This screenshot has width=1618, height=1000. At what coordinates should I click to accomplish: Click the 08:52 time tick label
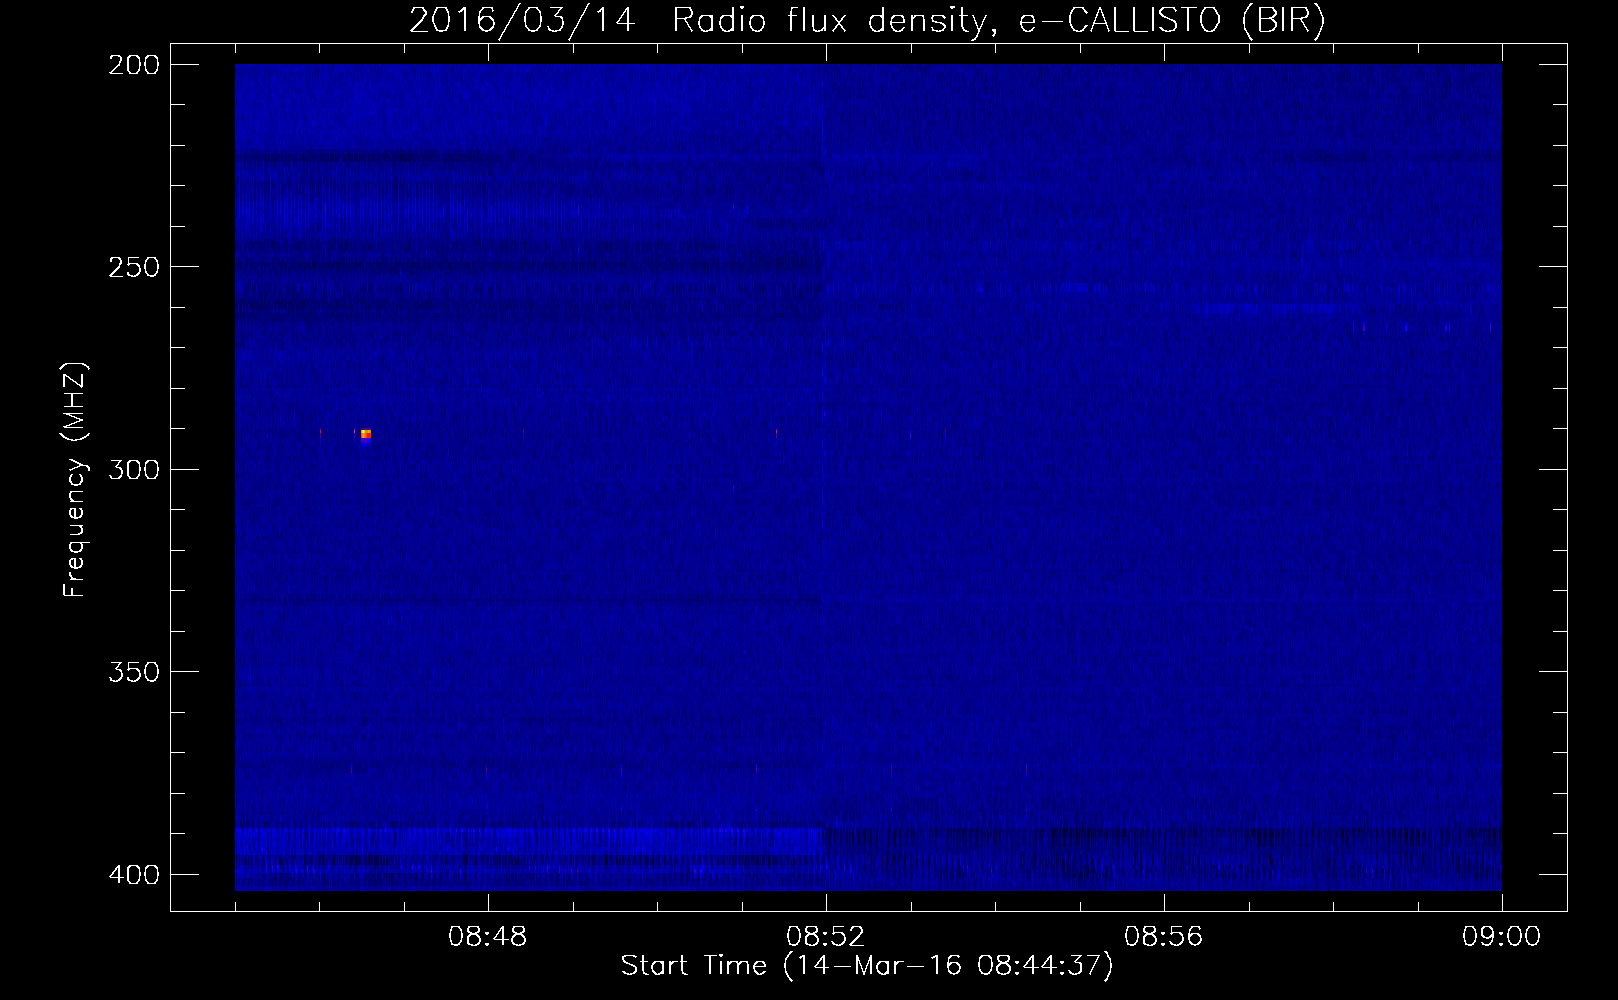click(826, 936)
